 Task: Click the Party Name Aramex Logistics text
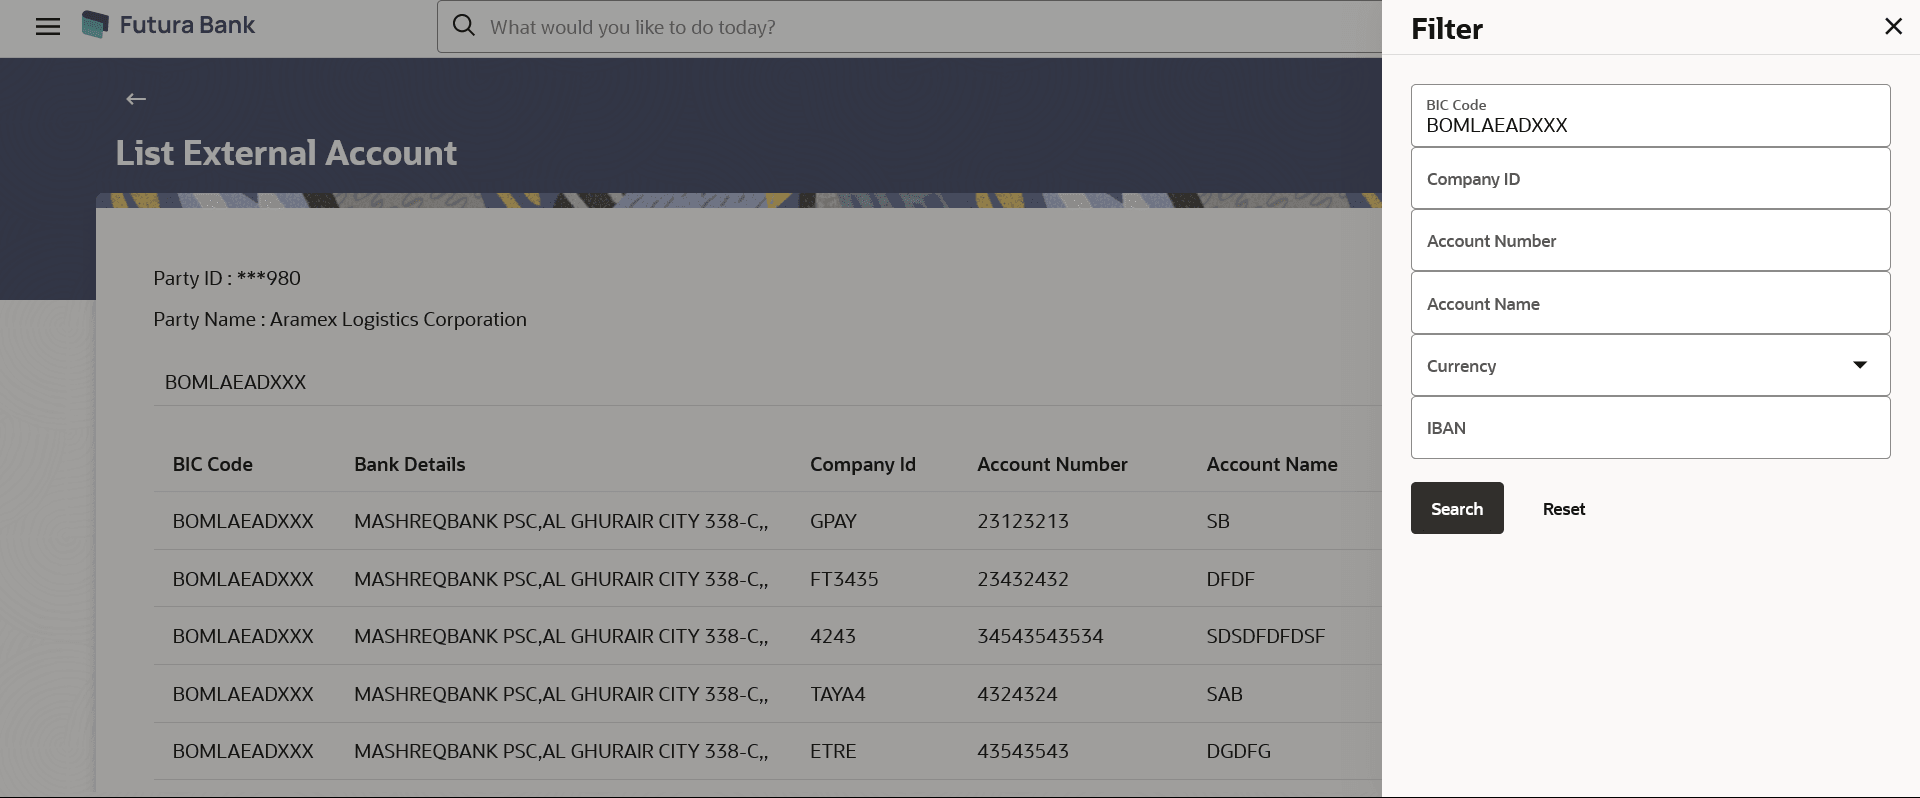click(340, 319)
